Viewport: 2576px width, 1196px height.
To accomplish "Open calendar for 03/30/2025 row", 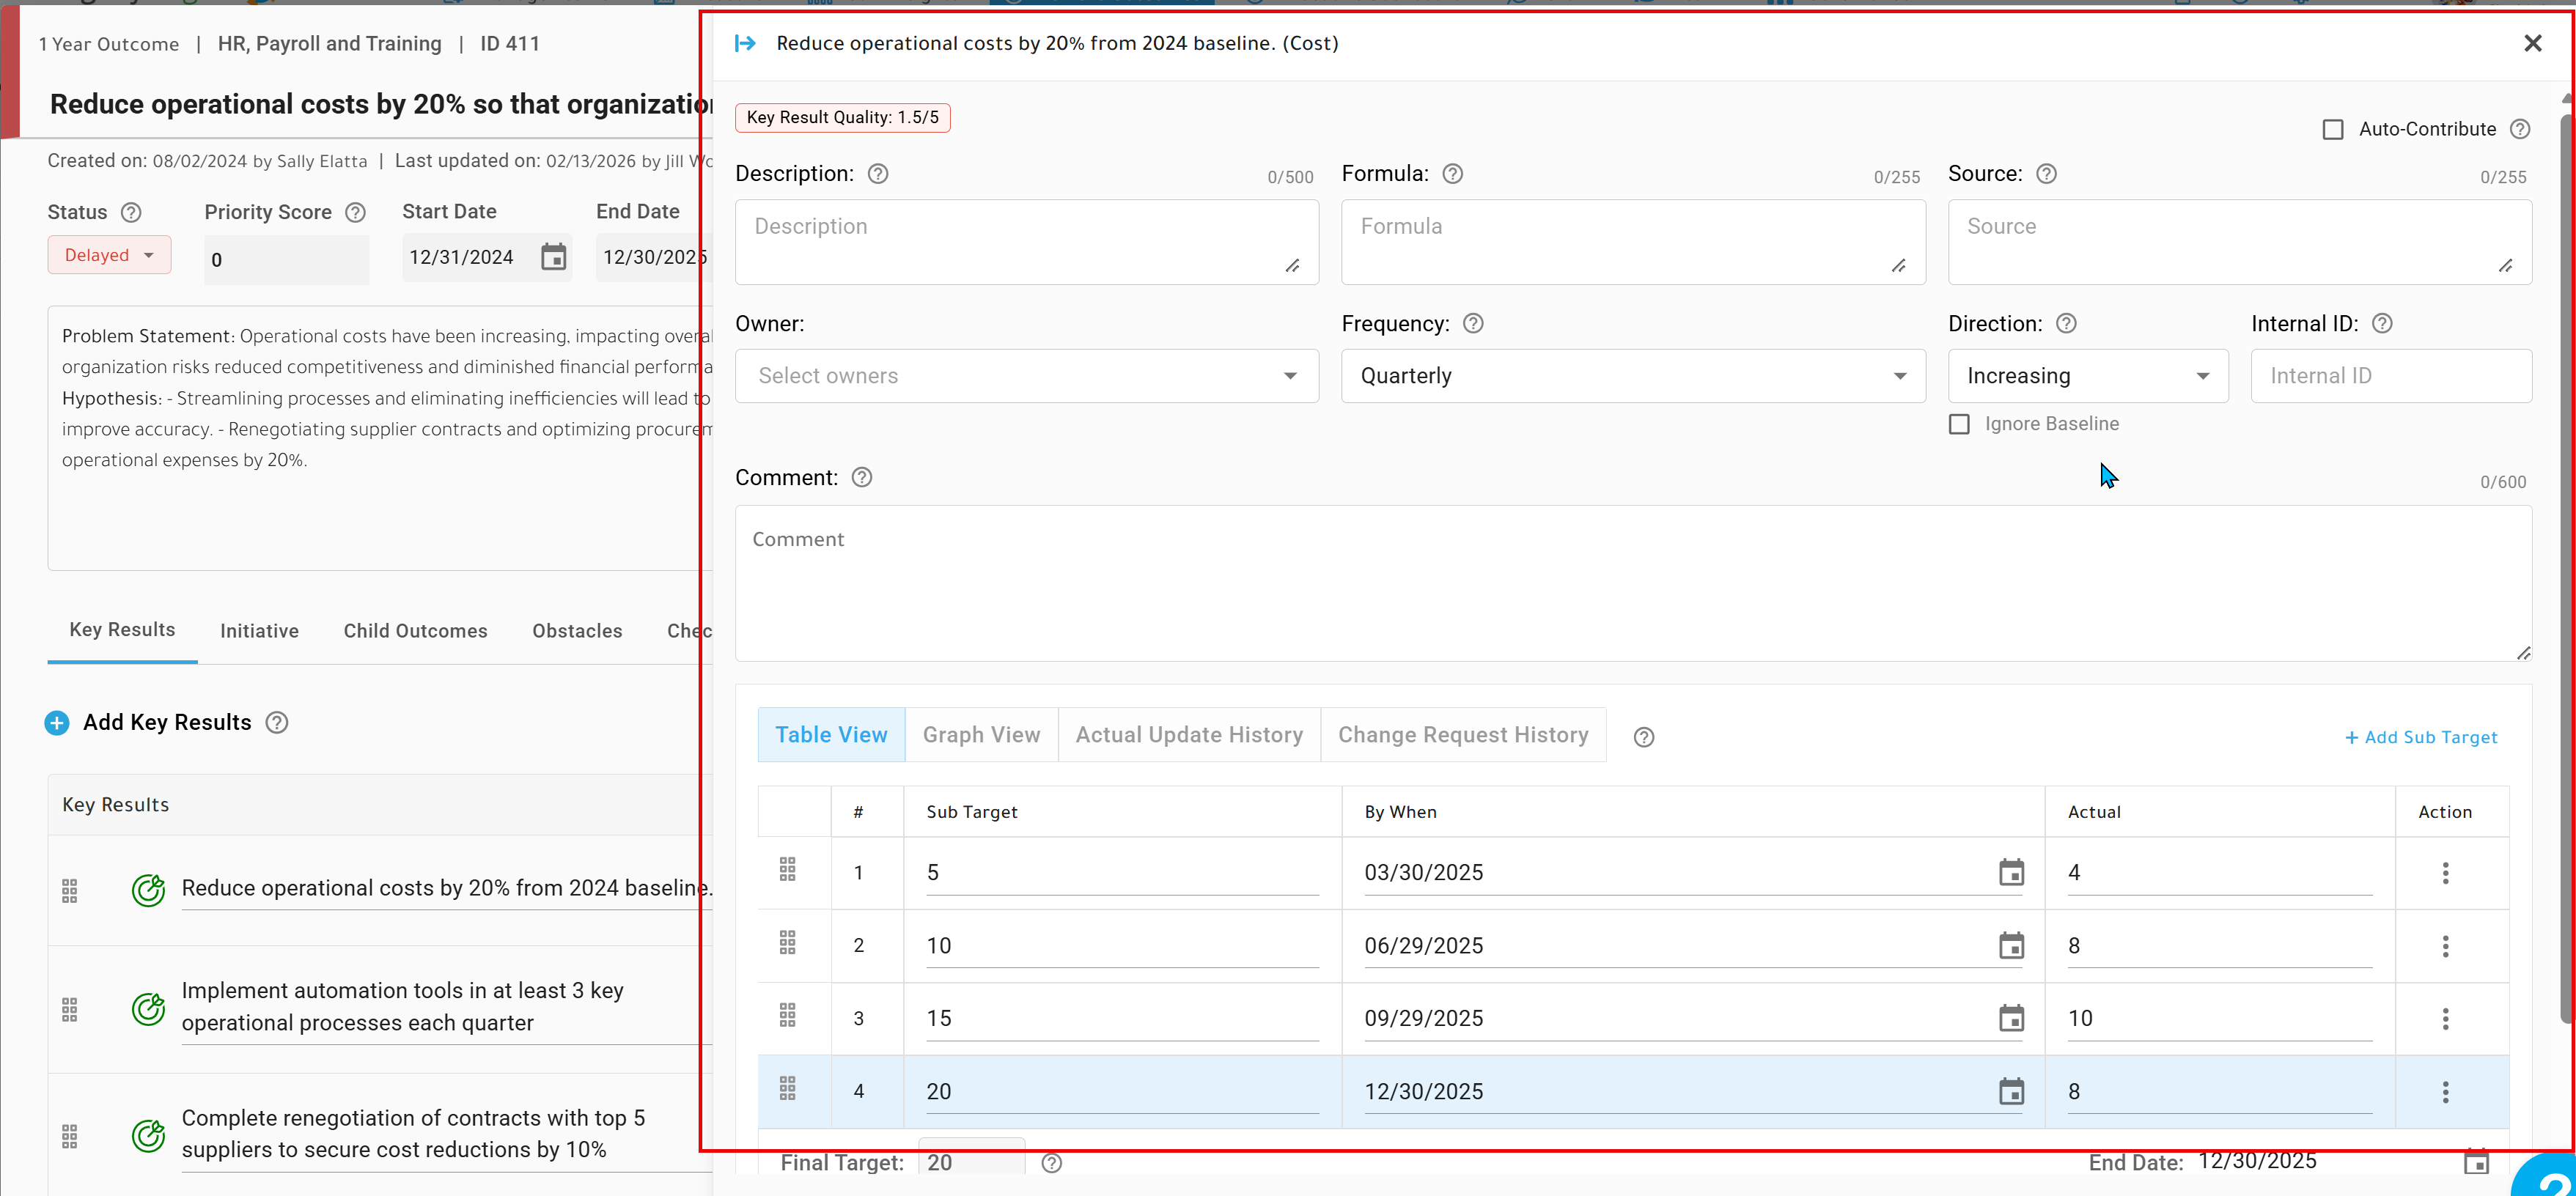I will tap(2010, 872).
